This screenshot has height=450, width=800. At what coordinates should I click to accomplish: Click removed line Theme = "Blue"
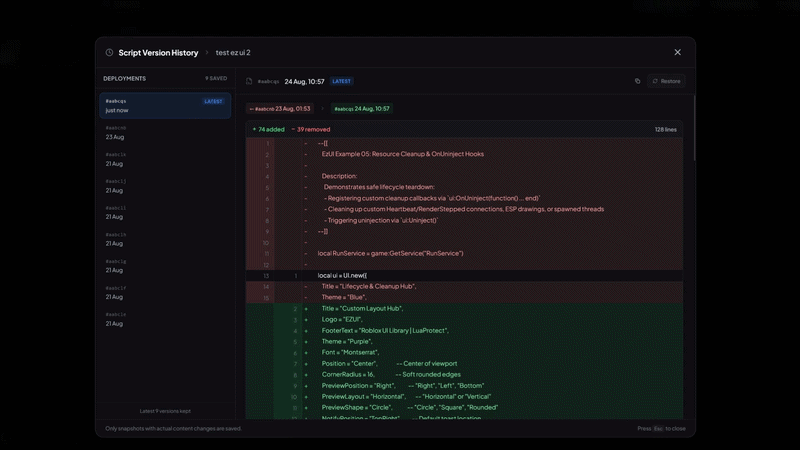pyautogui.click(x=464, y=297)
